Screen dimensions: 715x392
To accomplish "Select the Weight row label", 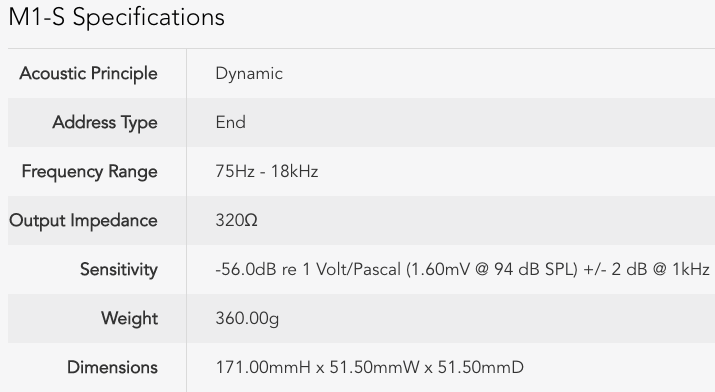I will [130, 318].
